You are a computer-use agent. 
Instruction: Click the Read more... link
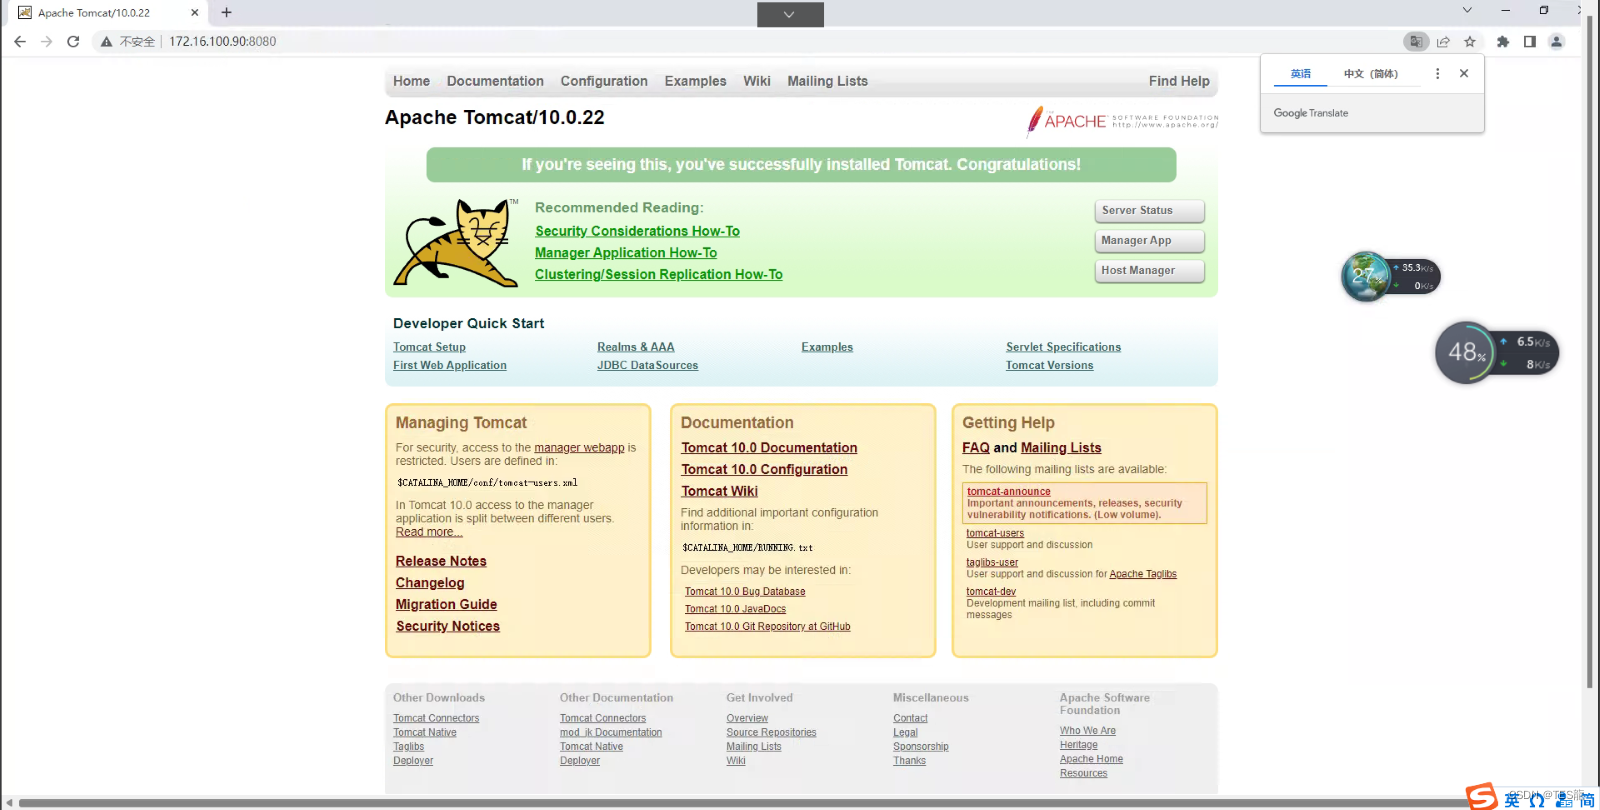(429, 532)
